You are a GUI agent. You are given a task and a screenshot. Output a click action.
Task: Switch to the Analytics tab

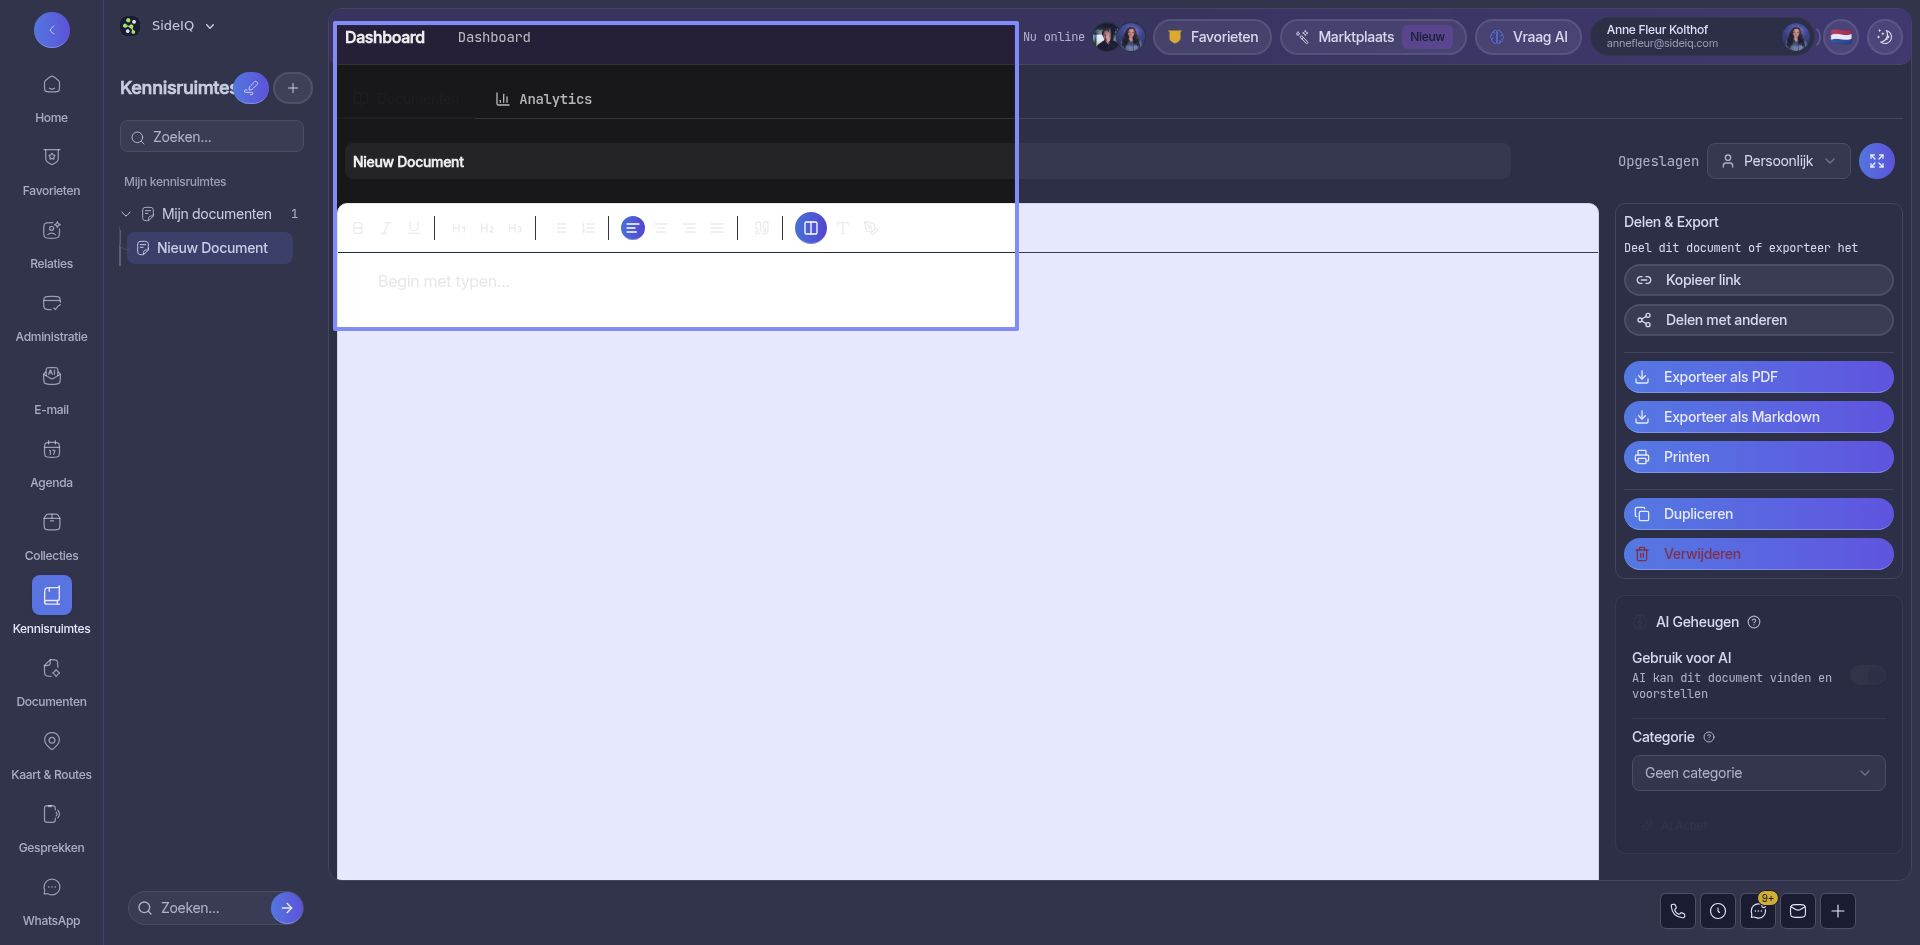point(544,99)
